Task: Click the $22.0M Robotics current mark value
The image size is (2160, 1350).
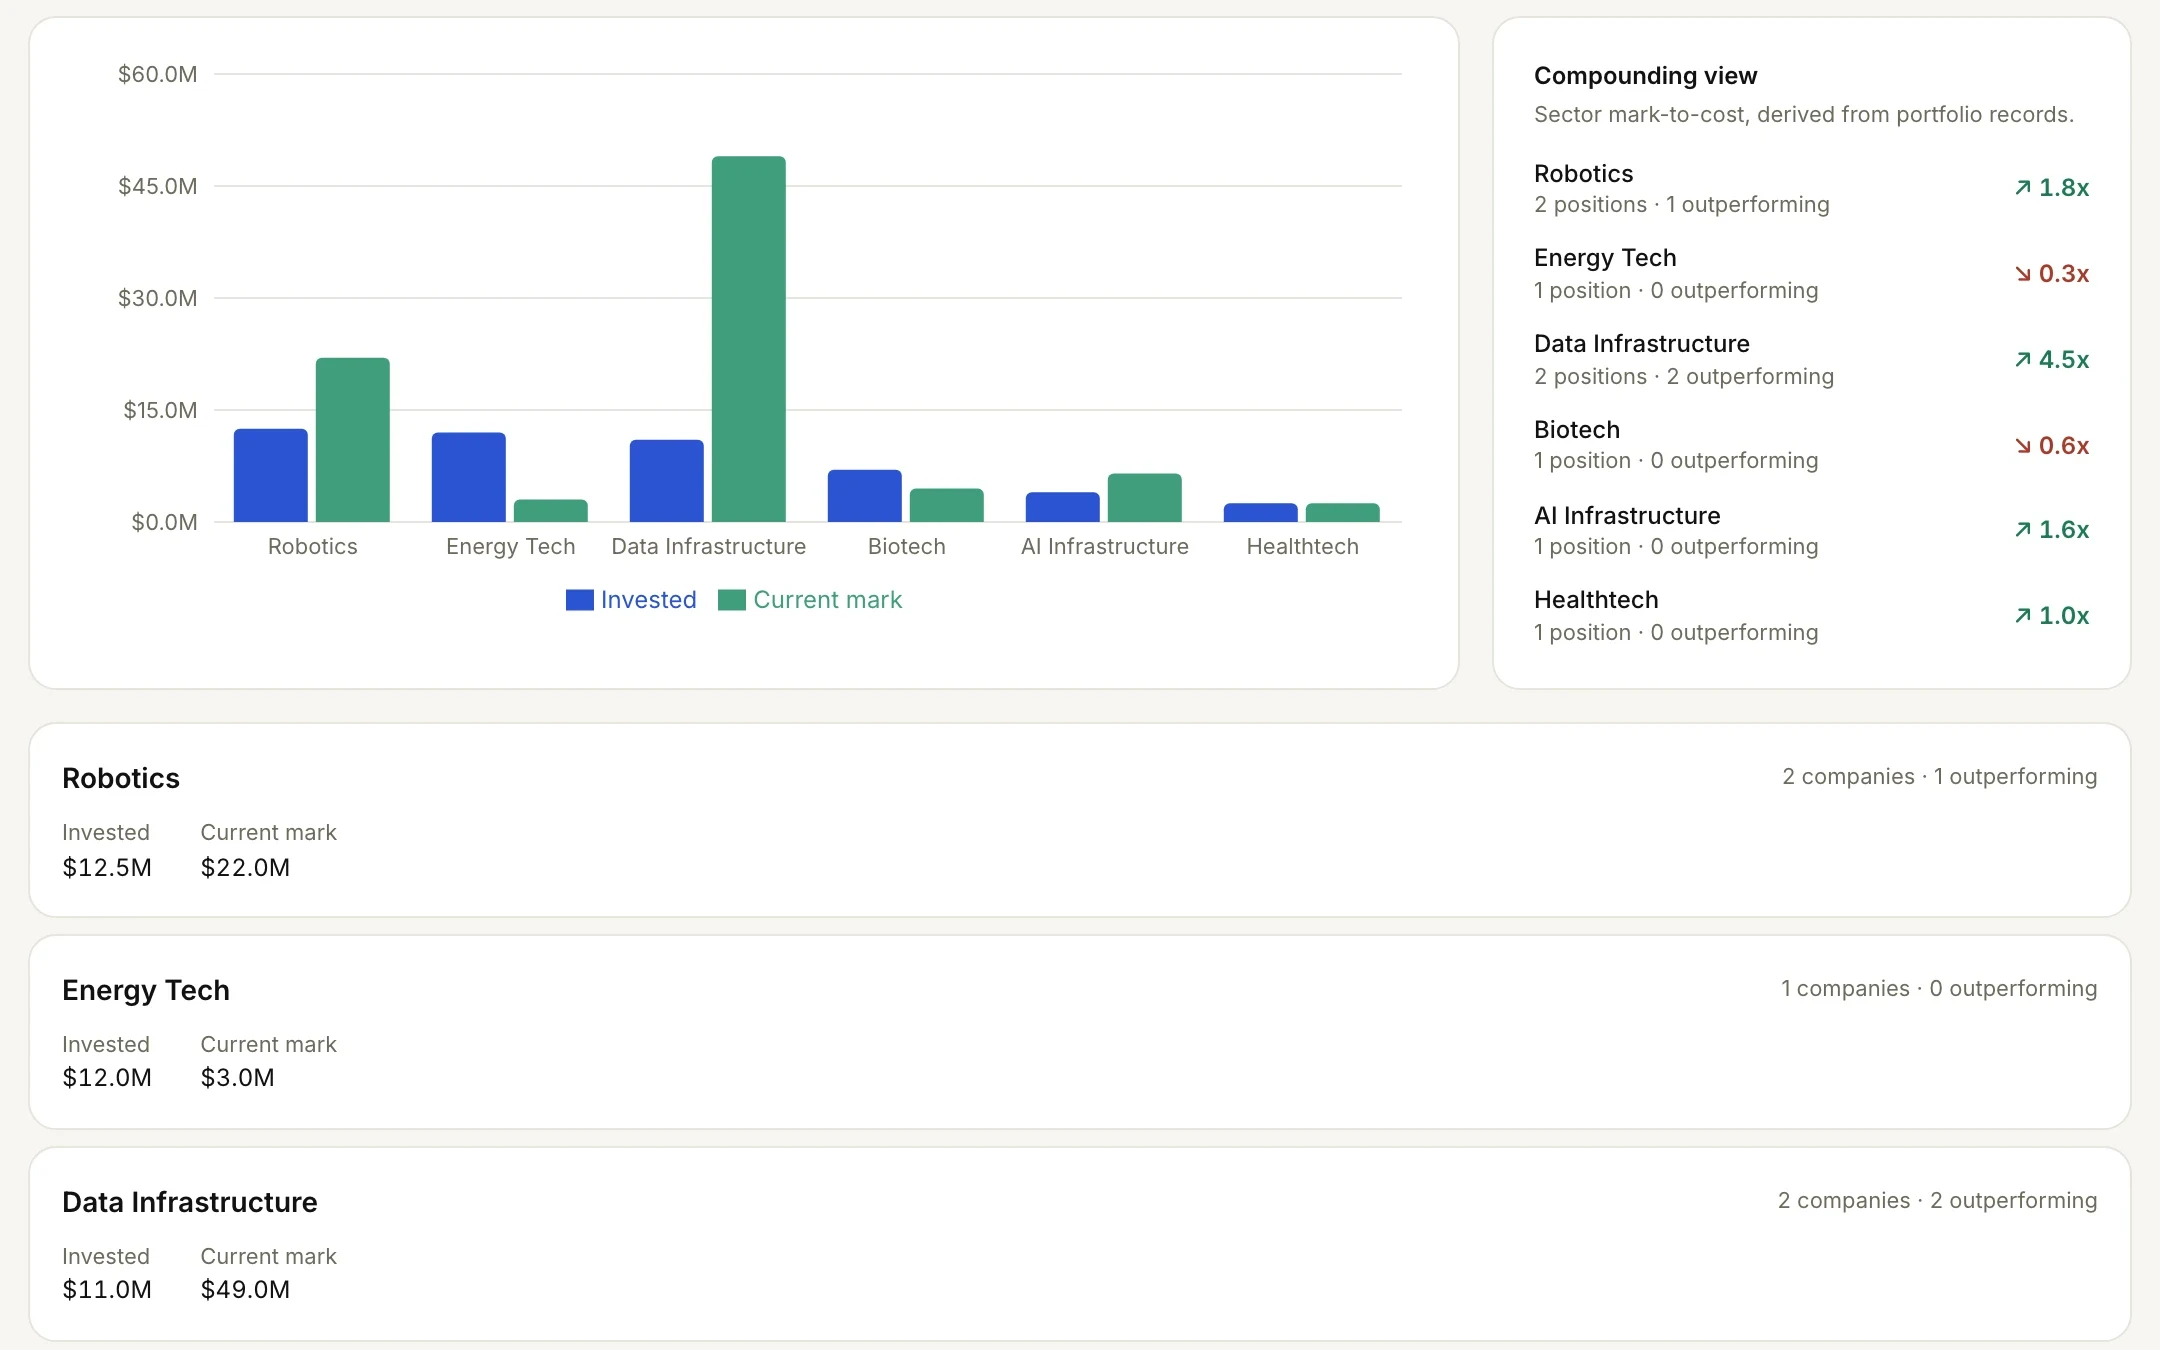Action: coord(245,867)
